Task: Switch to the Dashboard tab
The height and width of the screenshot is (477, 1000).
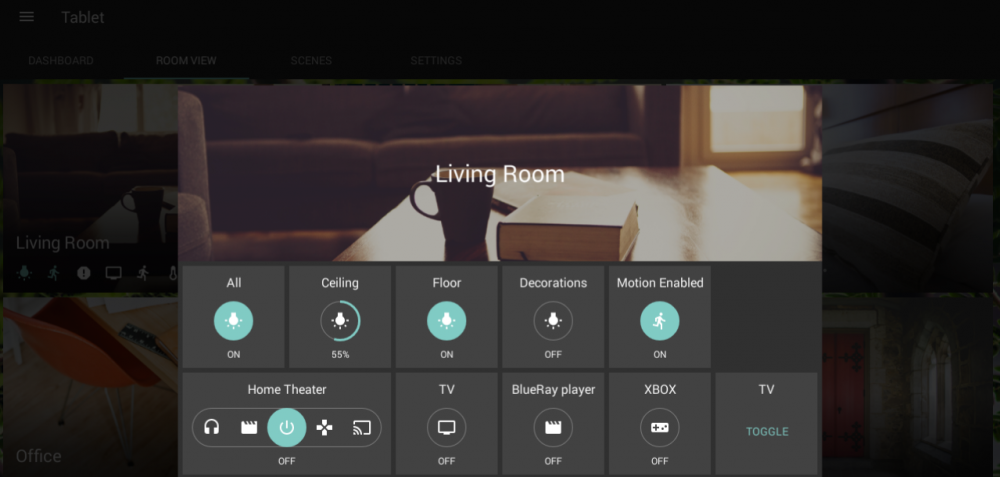Action: click(61, 61)
